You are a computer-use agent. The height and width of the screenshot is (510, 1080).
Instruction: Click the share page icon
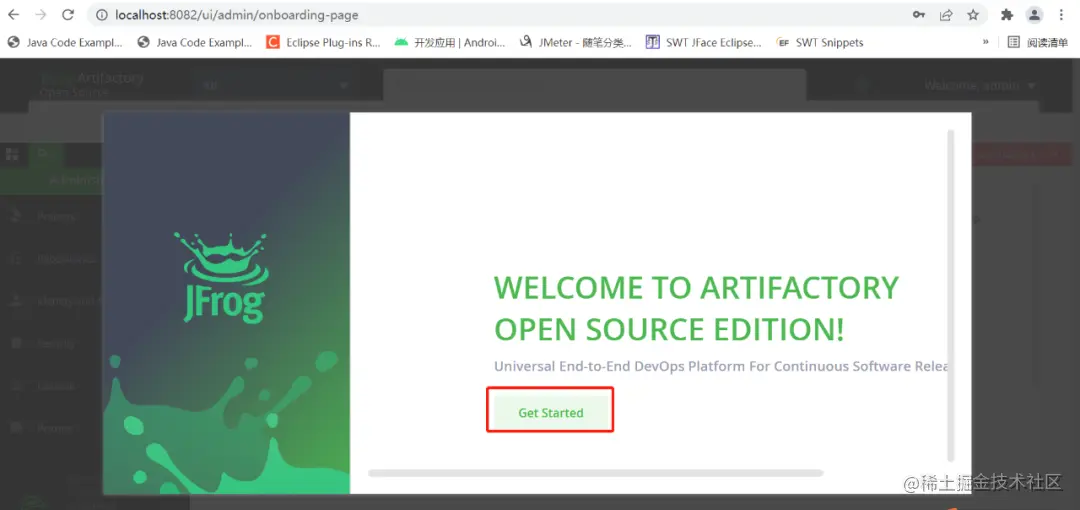click(946, 14)
